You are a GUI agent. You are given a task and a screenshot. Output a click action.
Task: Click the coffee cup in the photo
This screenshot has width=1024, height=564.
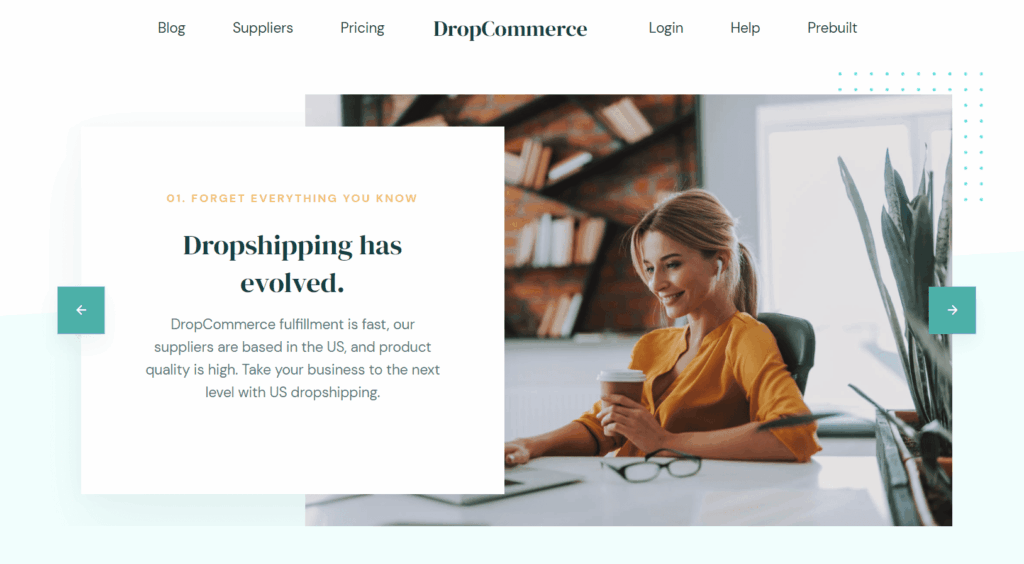point(620,395)
